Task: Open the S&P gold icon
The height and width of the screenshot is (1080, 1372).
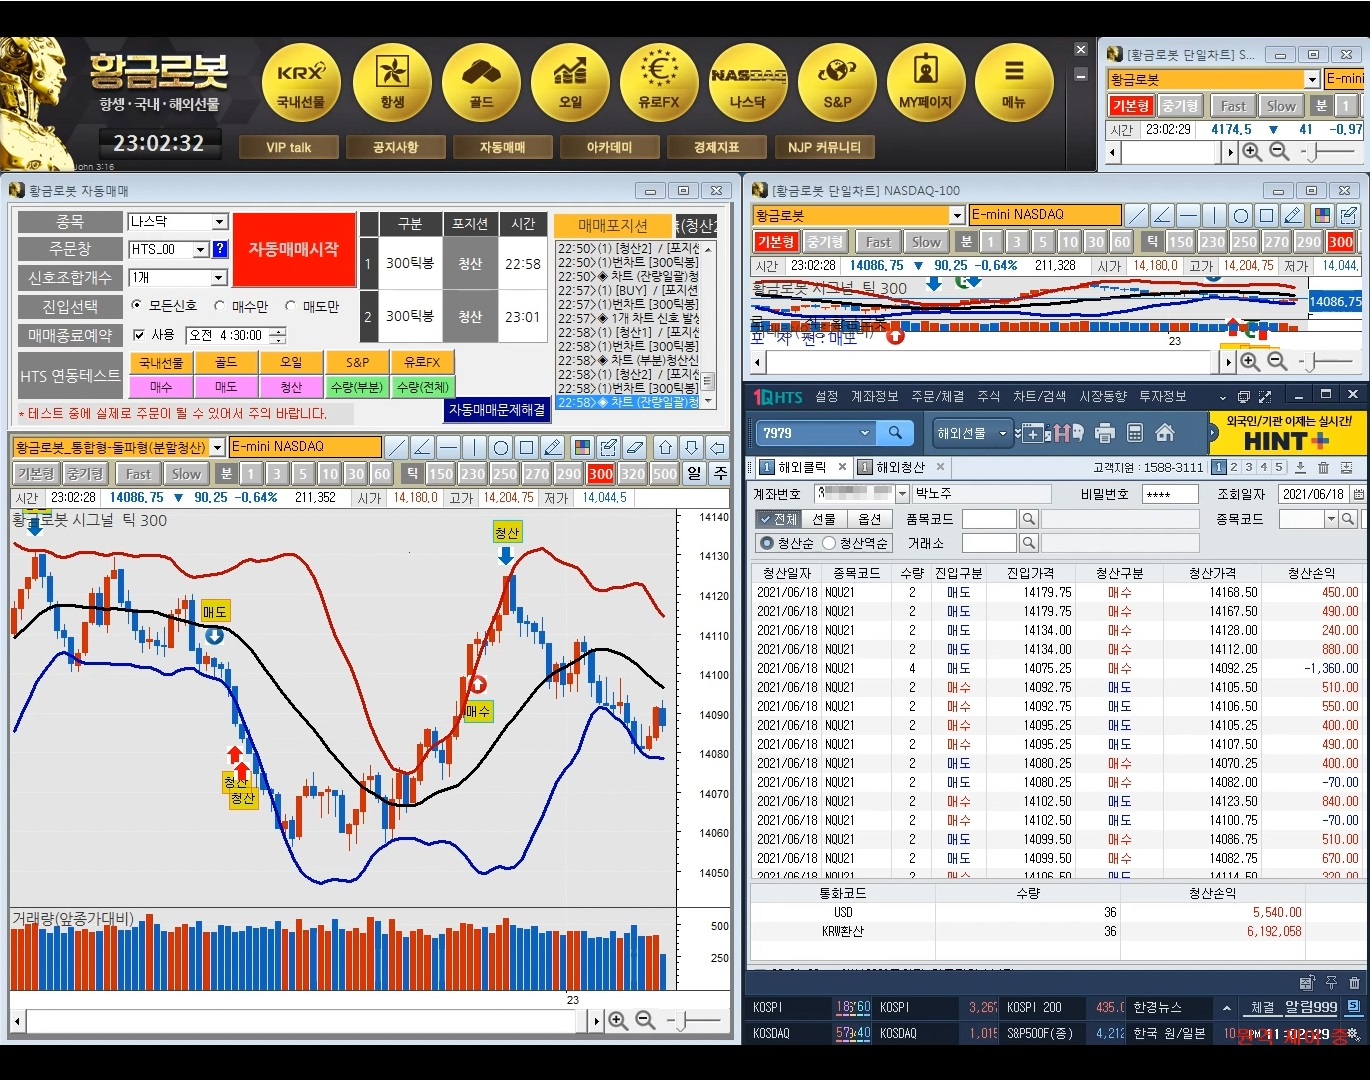Action: pyautogui.click(x=837, y=83)
